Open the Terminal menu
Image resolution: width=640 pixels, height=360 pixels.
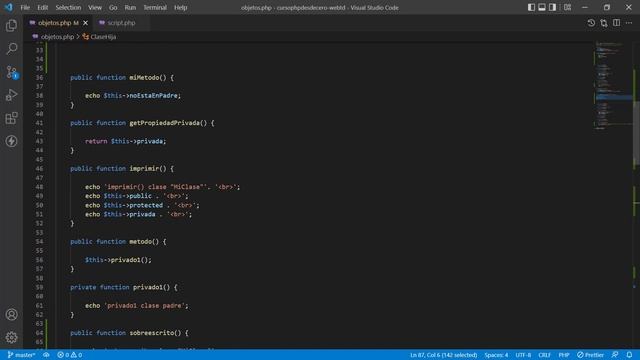(155, 7)
